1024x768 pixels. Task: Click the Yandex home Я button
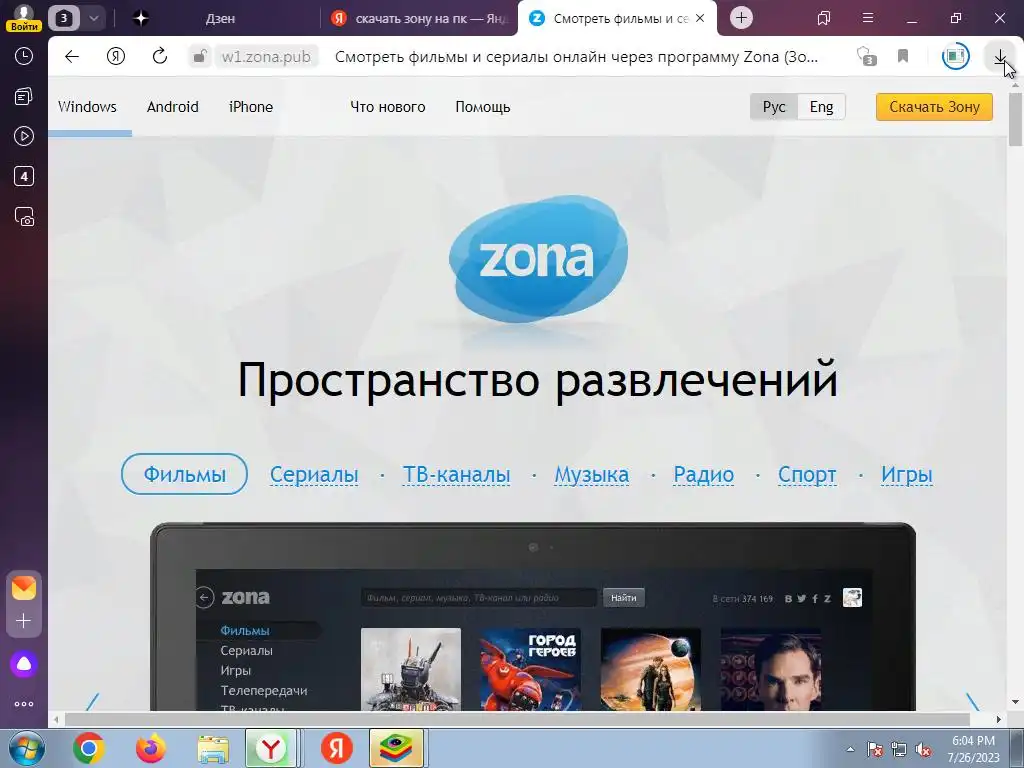[116, 57]
